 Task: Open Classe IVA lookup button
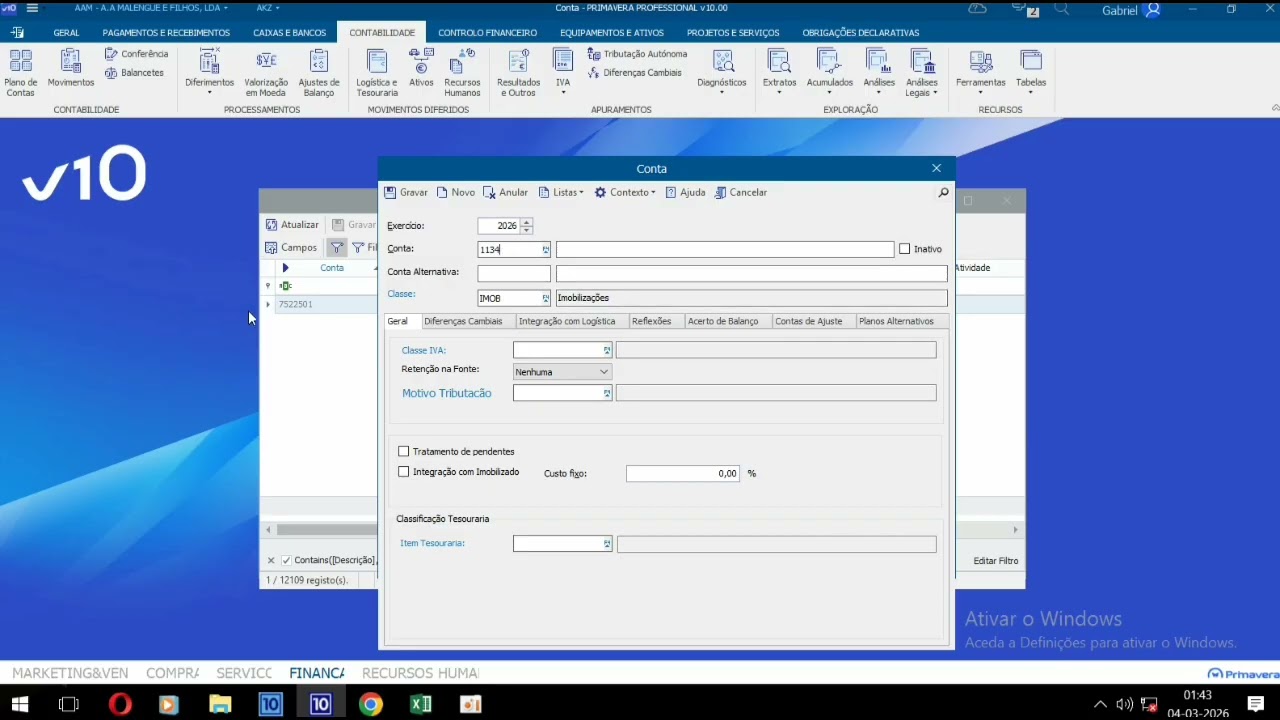607,350
